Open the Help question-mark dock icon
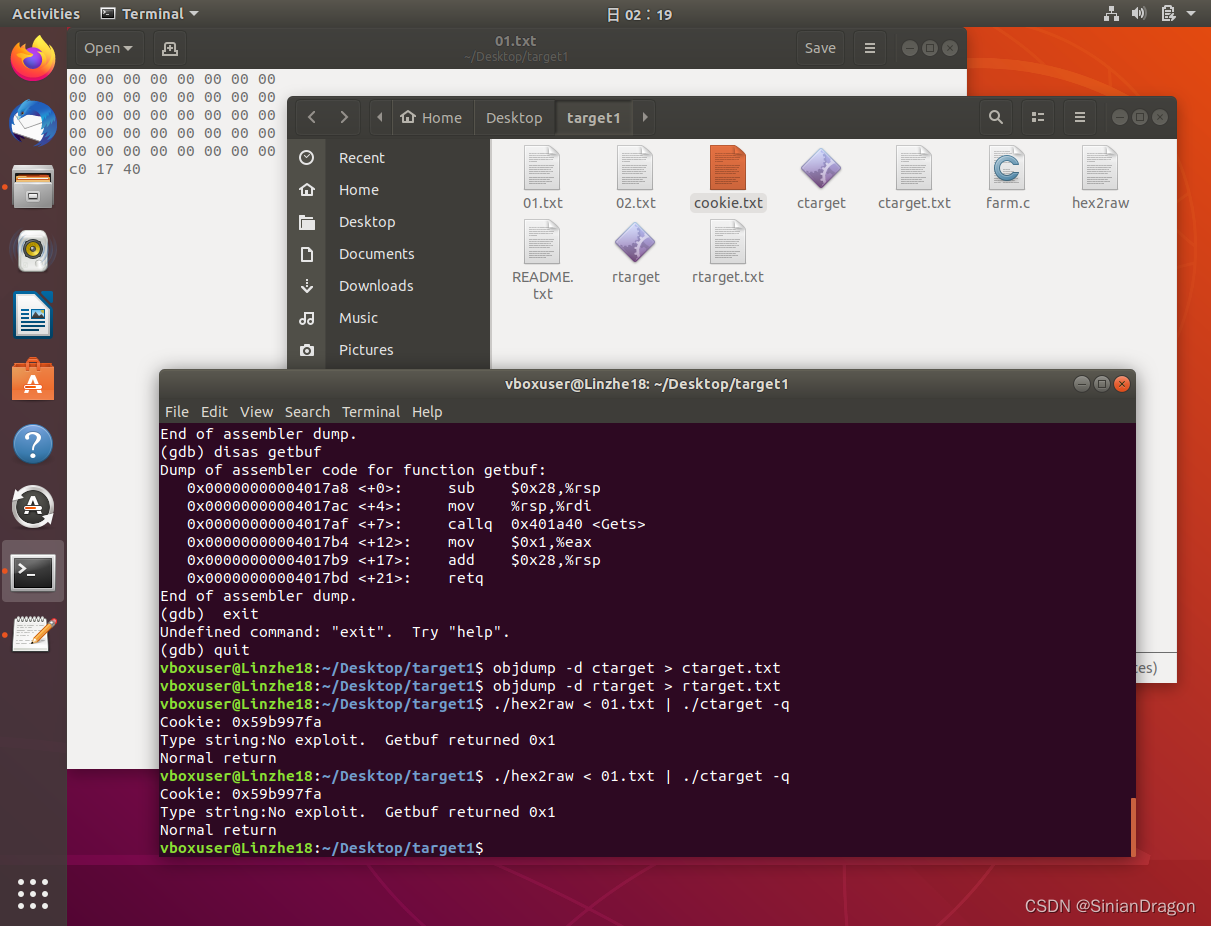 tap(33, 443)
